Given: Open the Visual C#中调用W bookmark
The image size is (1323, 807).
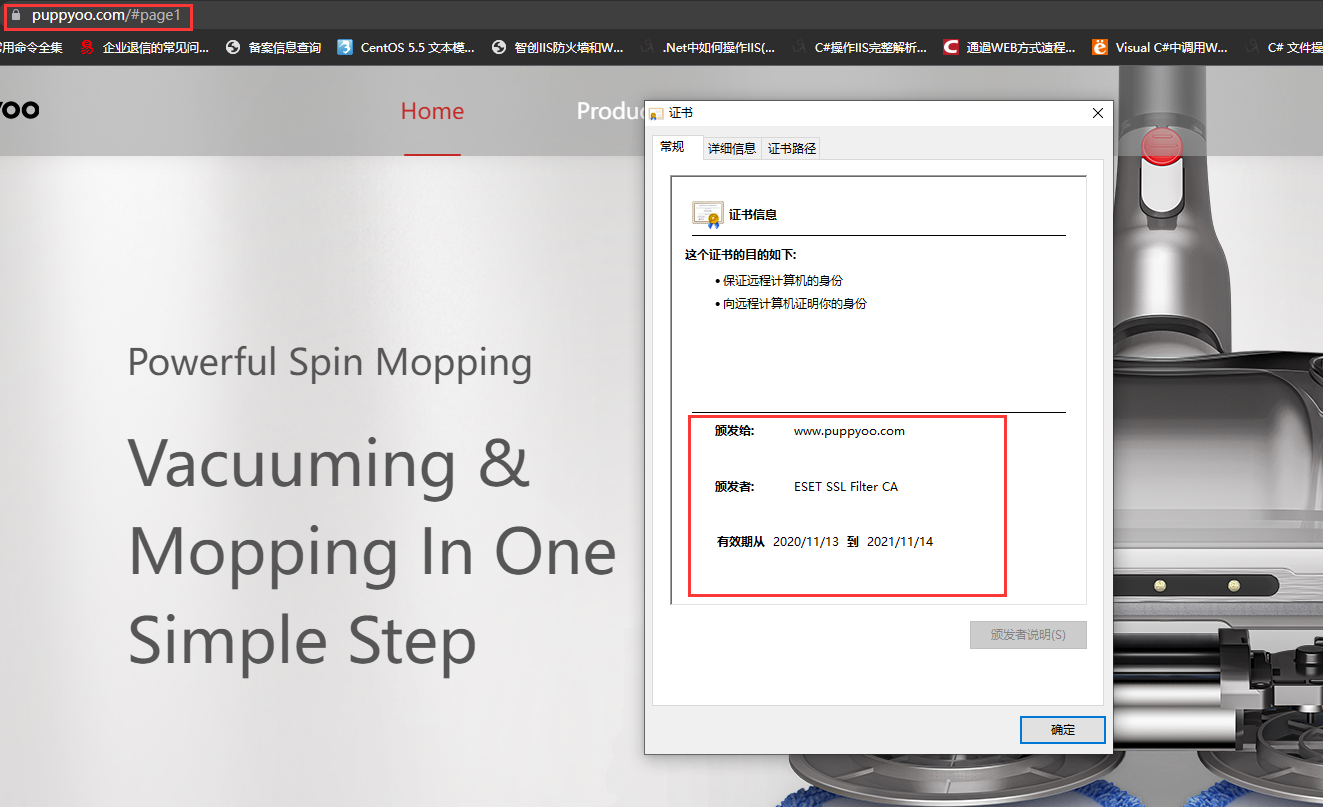Looking at the screenshot, I should point(1160,47).
